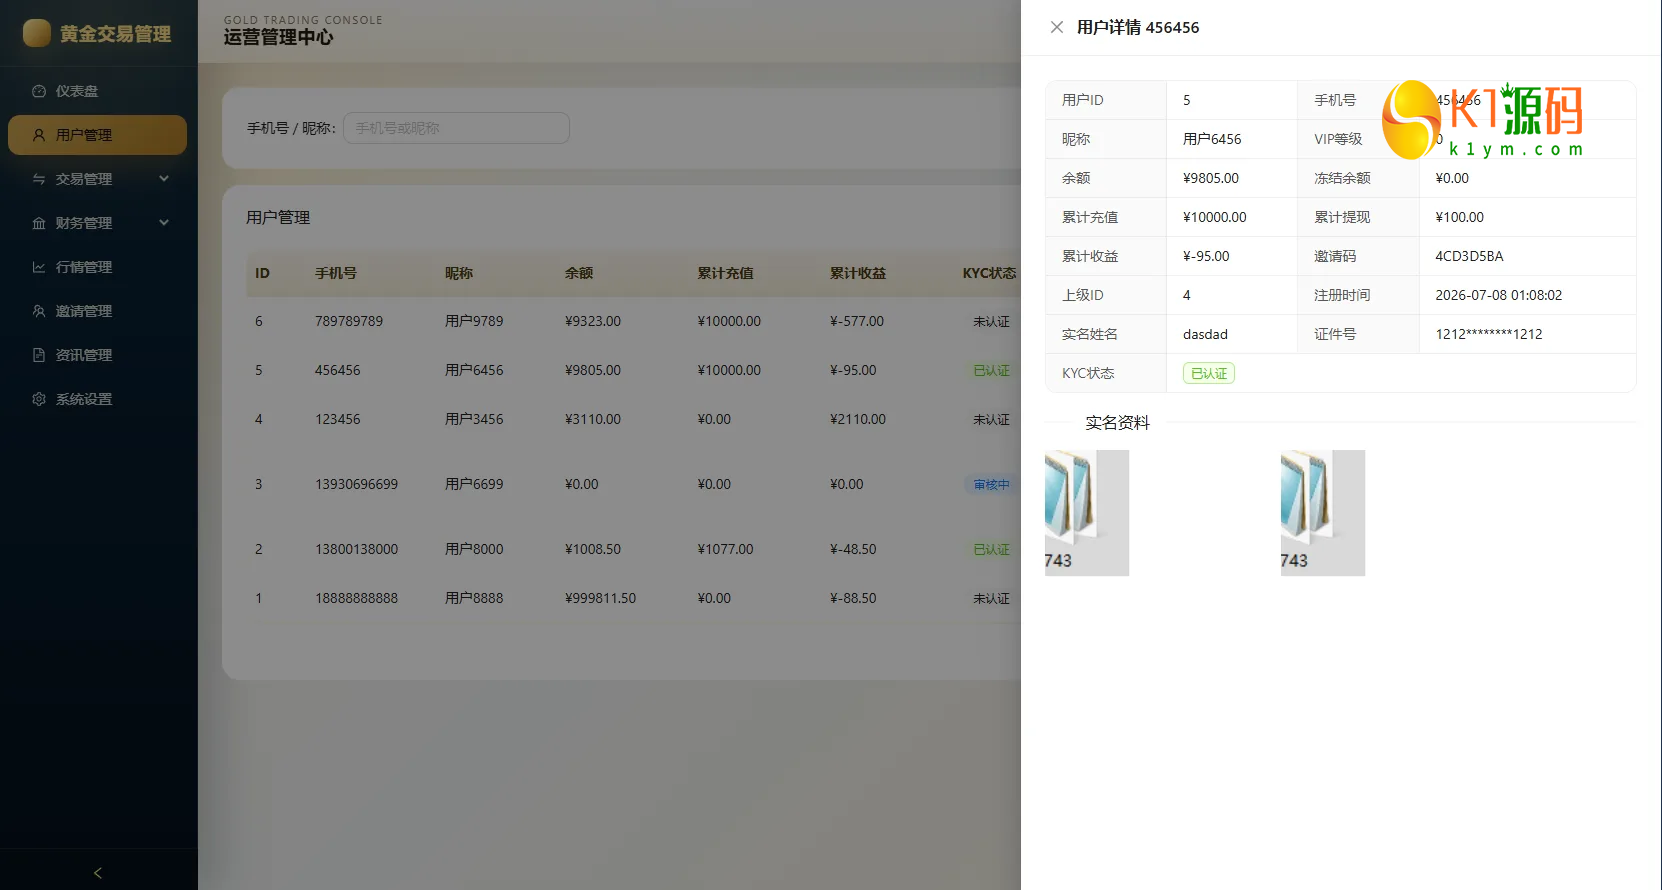Click the 已认证 tag in user details
The image size is (1662, 890).
(1209, 373)
